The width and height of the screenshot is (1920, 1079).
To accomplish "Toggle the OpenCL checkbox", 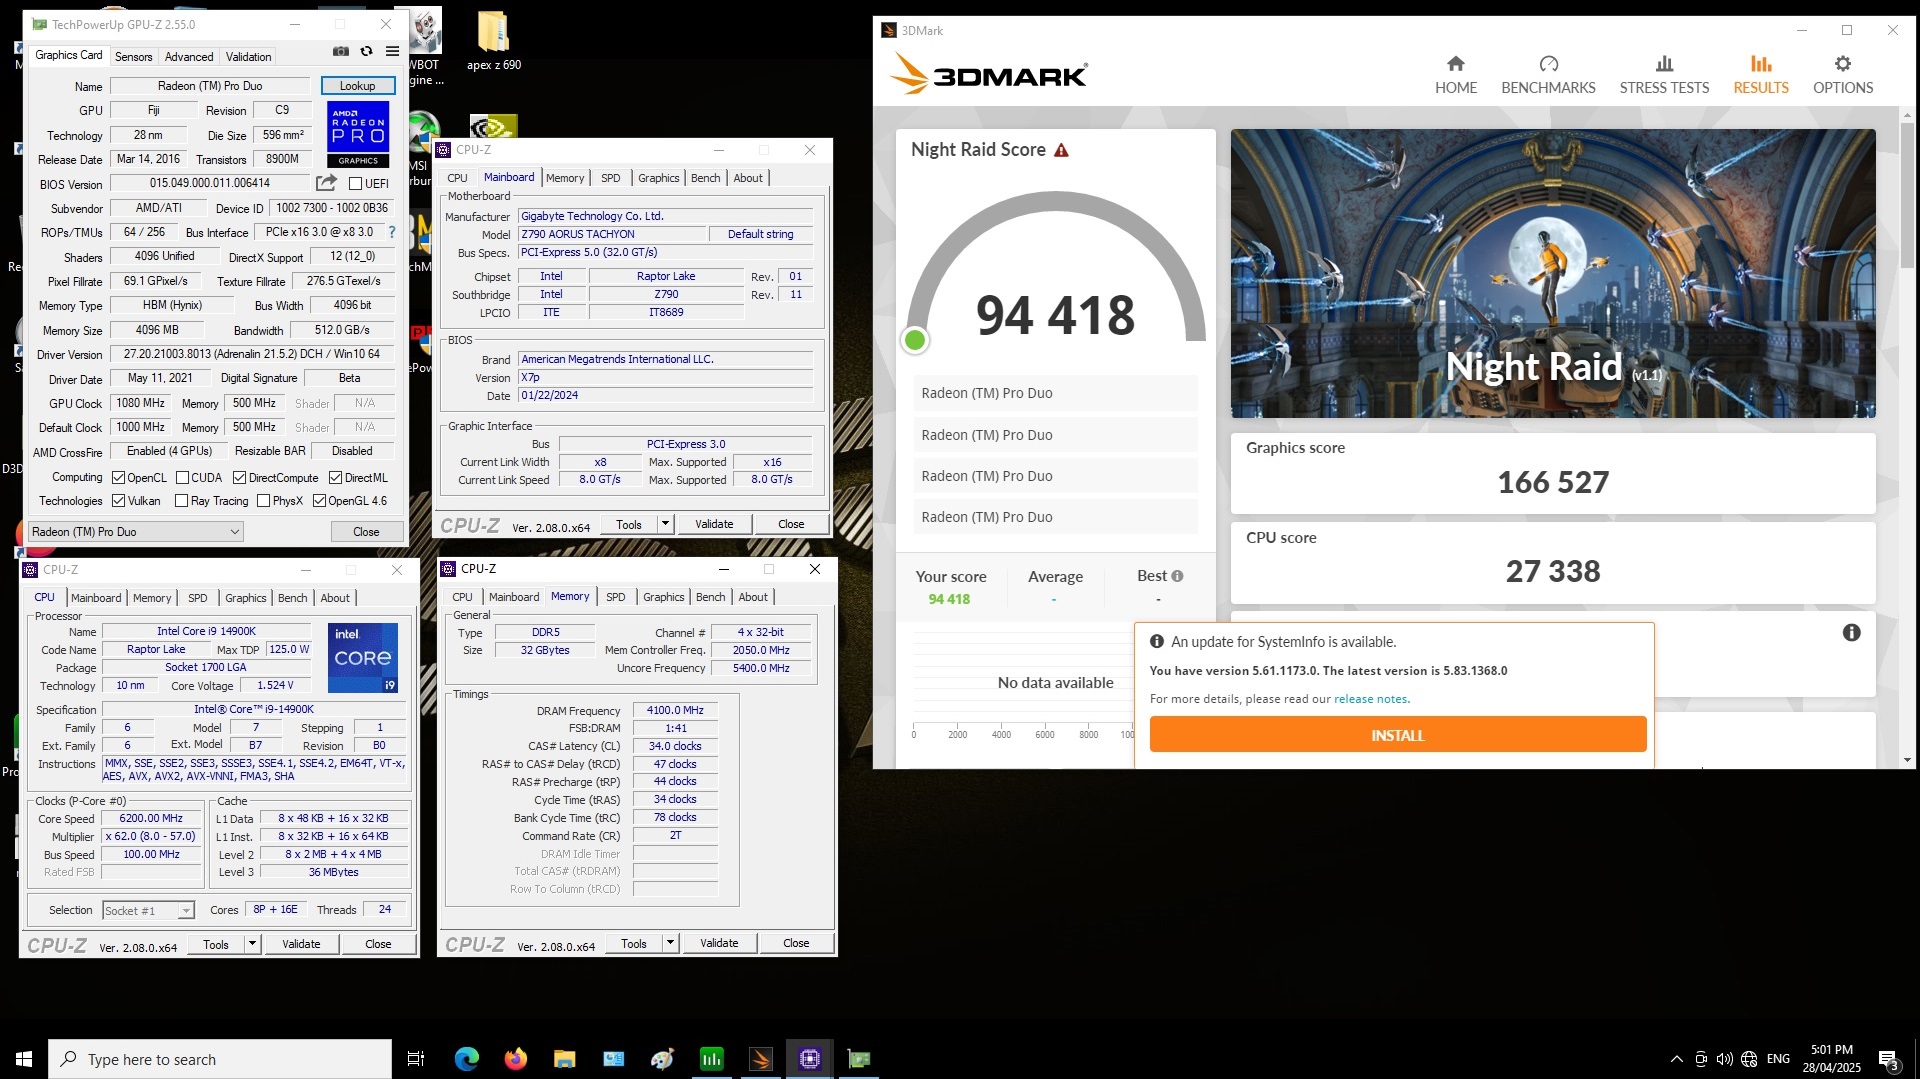I will 119,478.
